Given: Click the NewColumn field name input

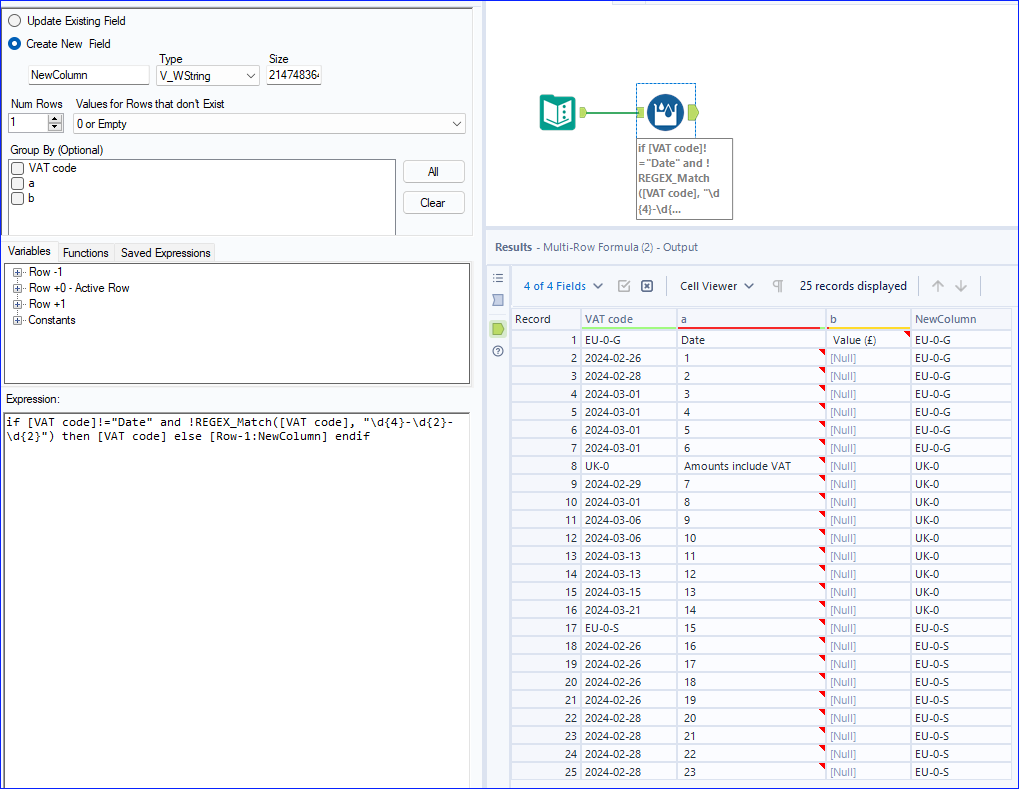Looking at the screenshot, I should (x=89, y=76).
